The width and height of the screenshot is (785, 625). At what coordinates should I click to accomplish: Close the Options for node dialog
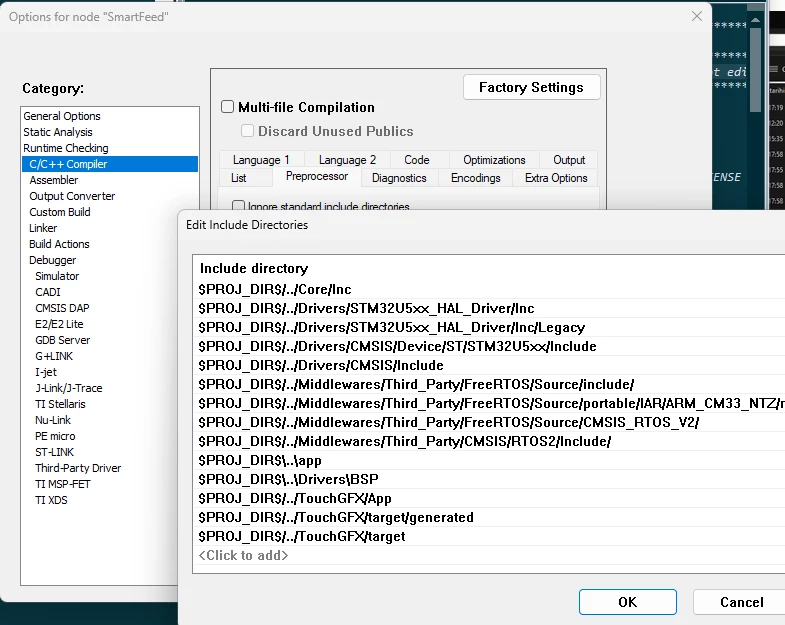click(x=696, y=16)
